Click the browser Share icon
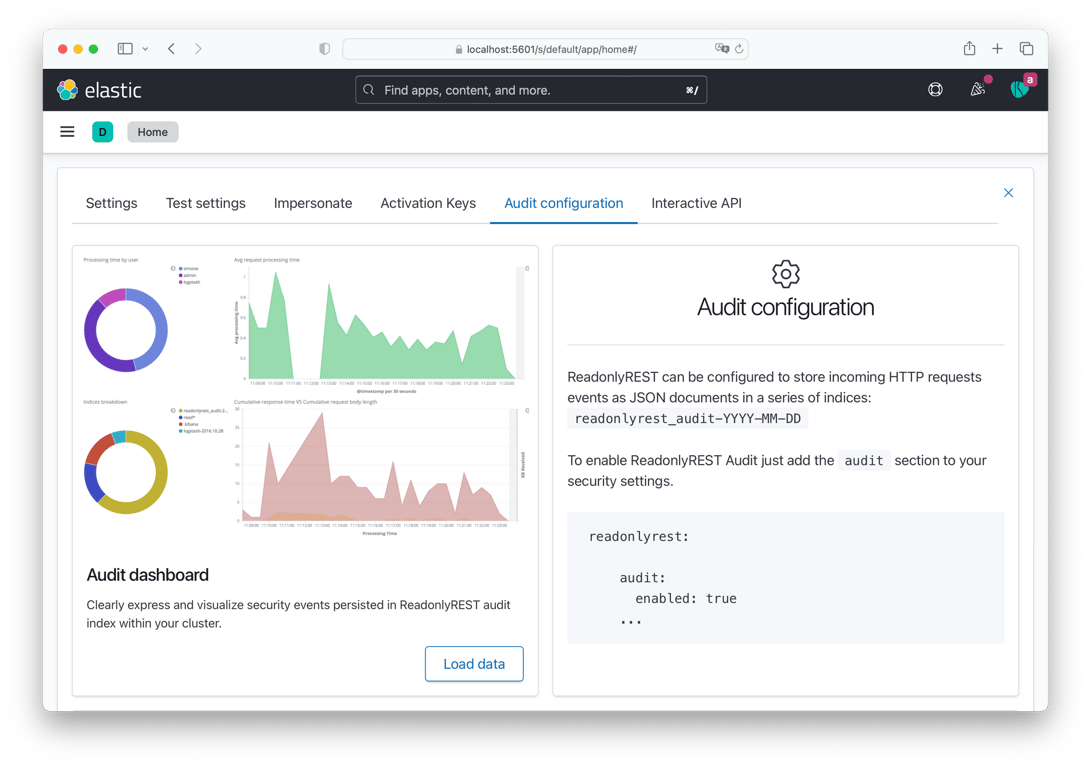1091x768 pixels. click(x=969, y=49)
